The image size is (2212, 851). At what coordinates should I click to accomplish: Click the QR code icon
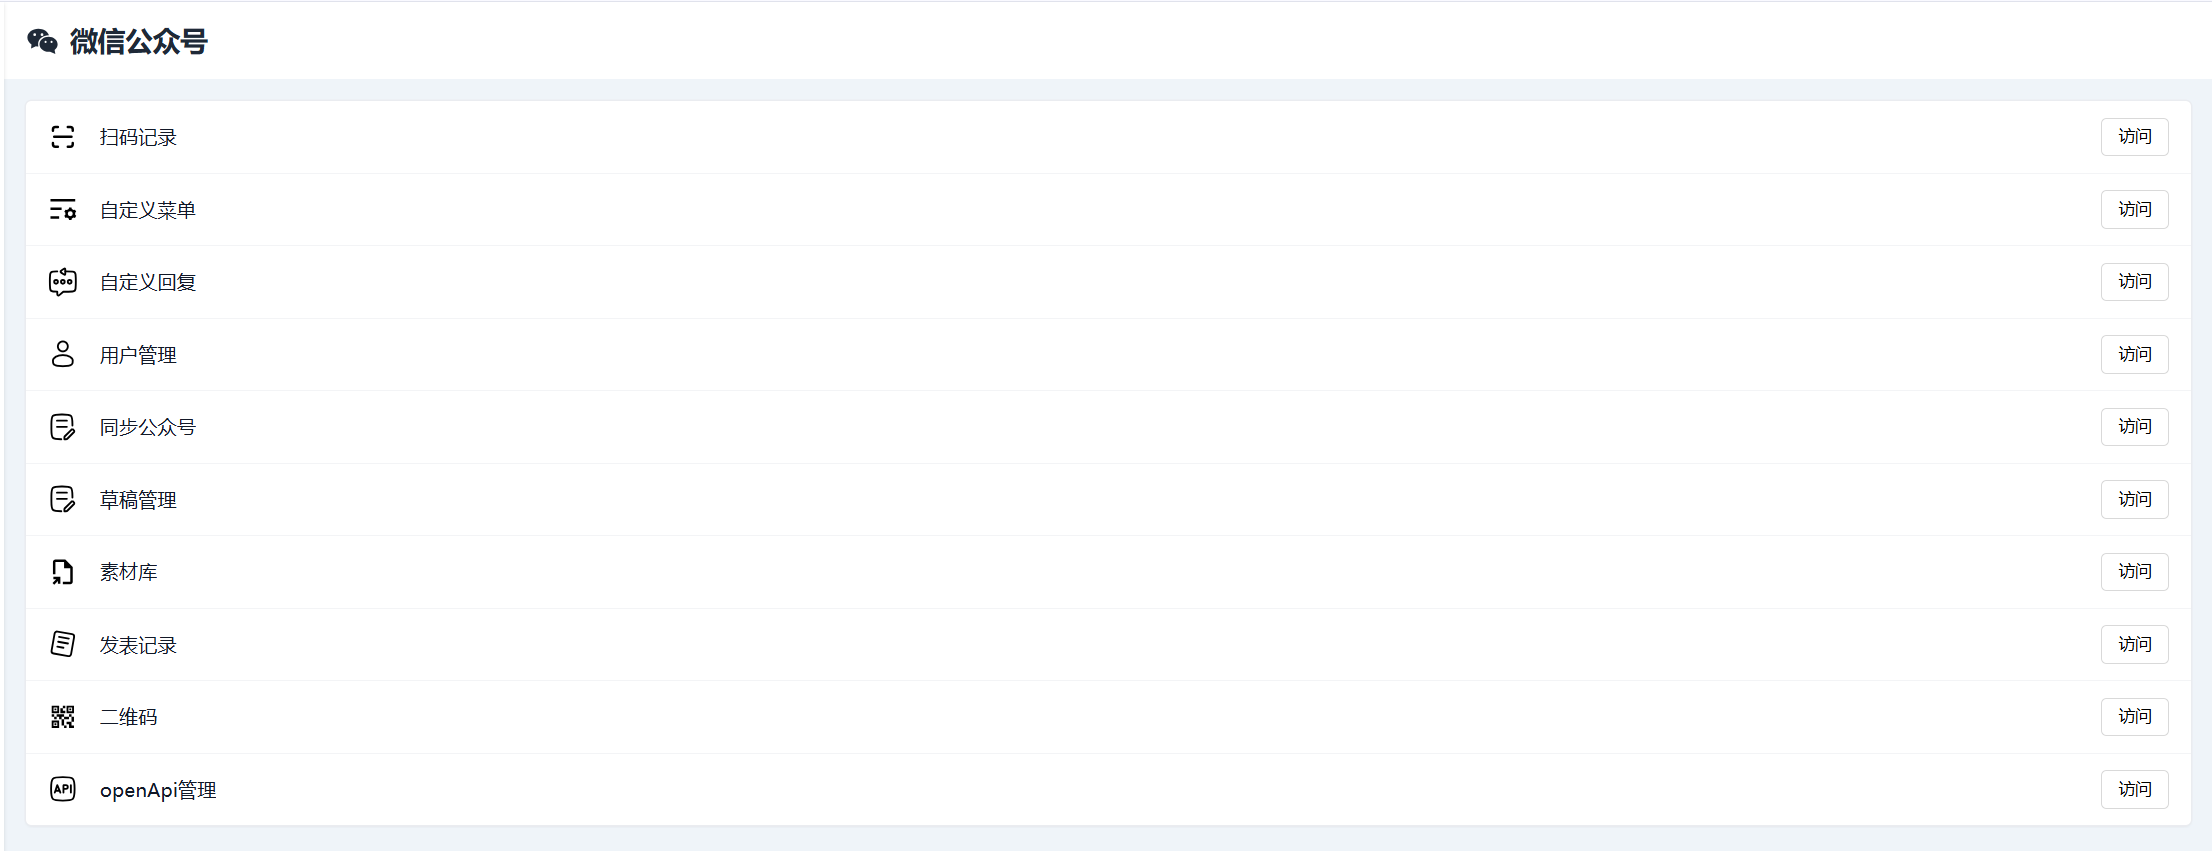click(63, 717)
